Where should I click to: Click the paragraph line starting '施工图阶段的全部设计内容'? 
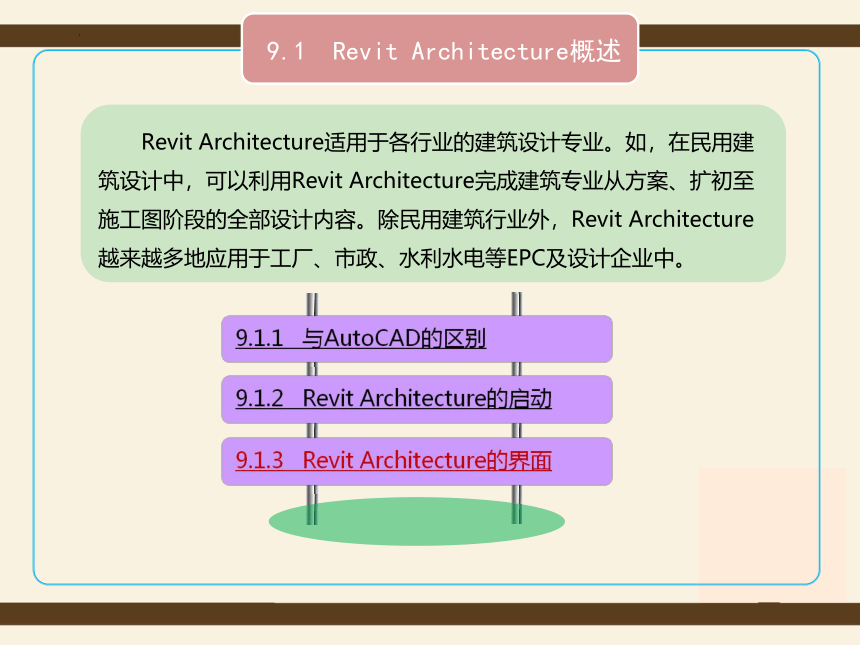point(426,219)
